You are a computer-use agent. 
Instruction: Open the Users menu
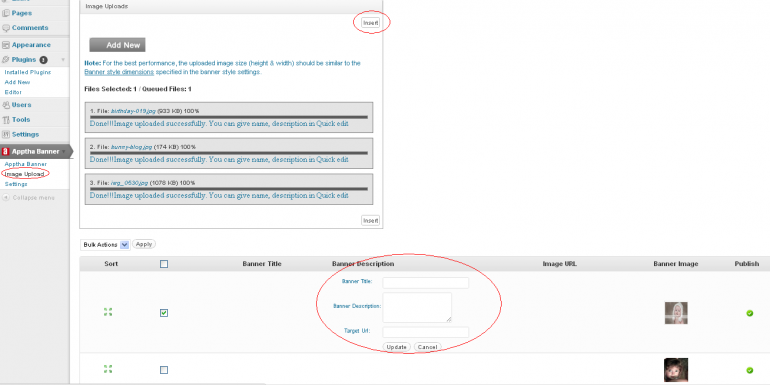(21, 105)
